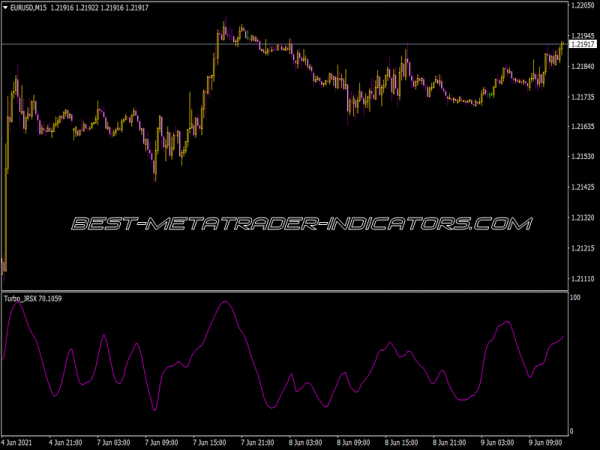Click the 1.21635 price axis label

click(x=583, y=127)
